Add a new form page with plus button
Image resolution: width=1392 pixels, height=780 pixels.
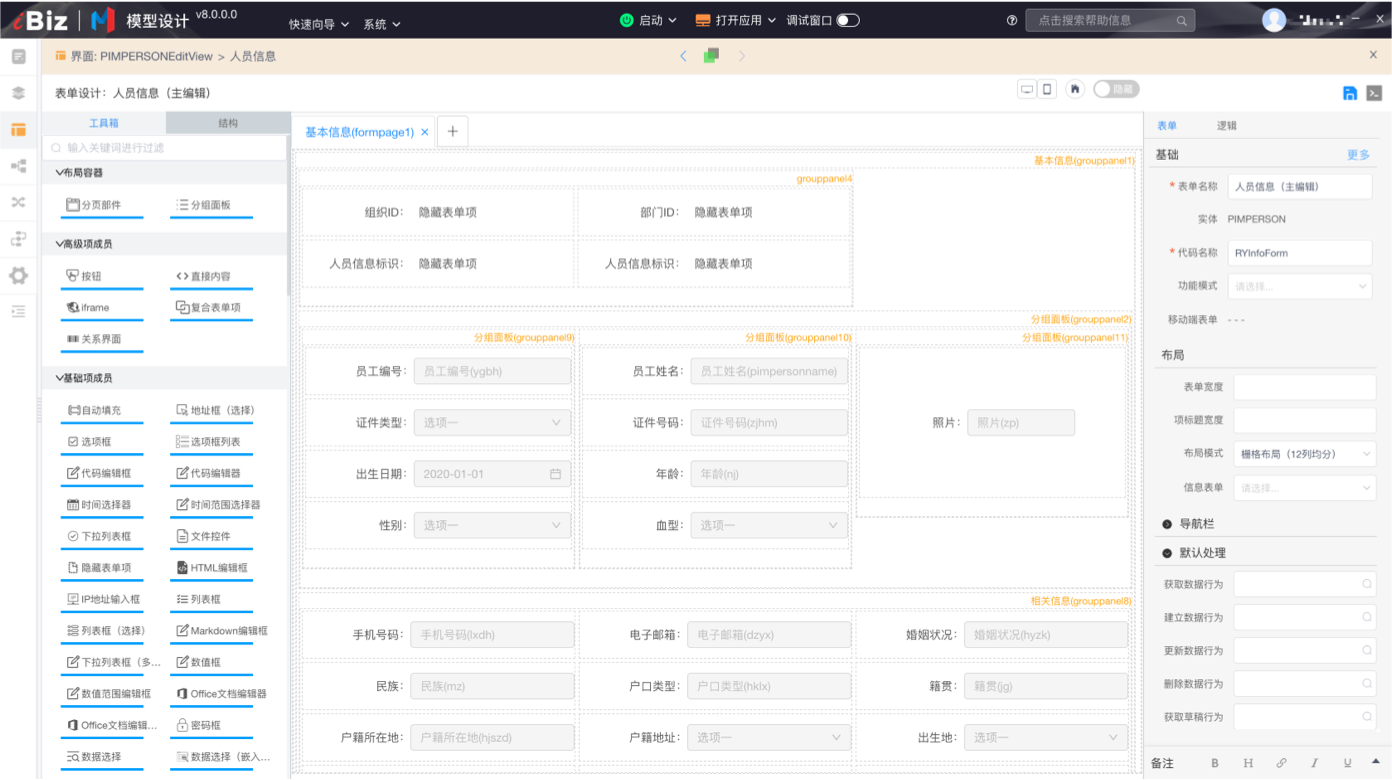452,131
